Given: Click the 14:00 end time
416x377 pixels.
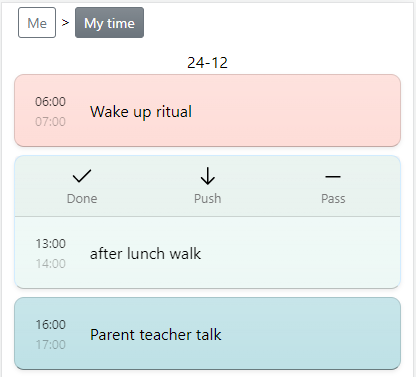Looking at the screenshot, I should click(51, 264).
